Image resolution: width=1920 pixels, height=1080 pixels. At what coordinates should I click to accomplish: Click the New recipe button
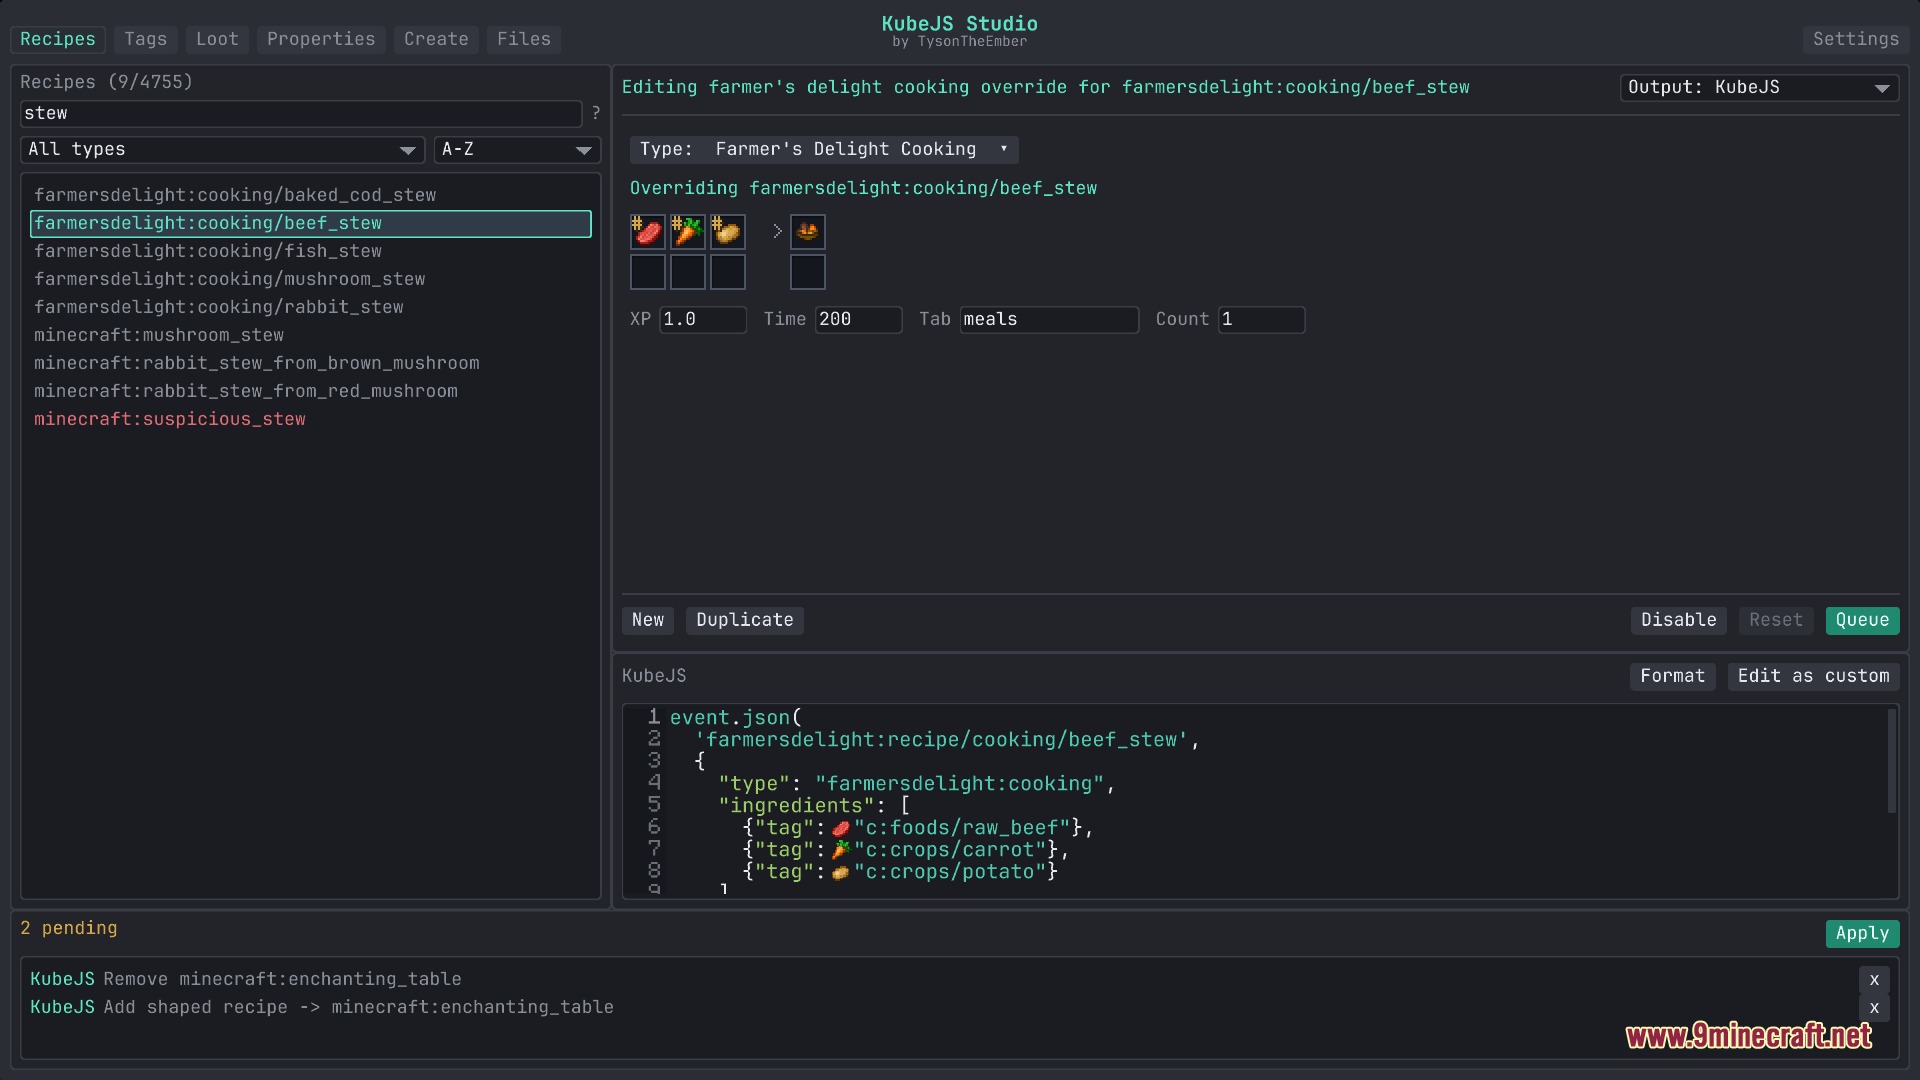click(x=648, y=620)
